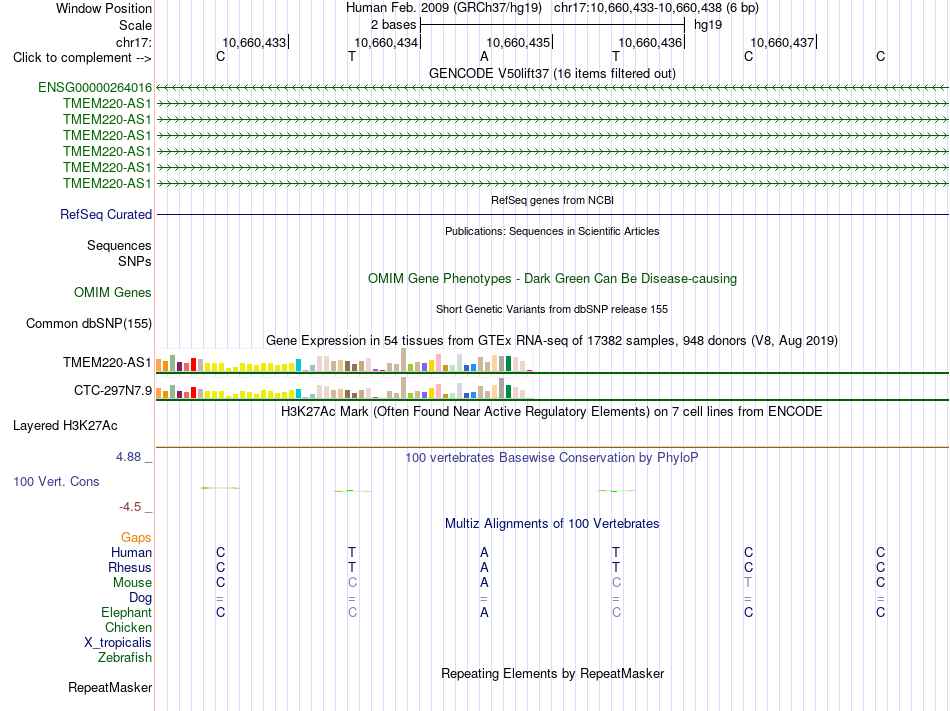The height and width of the screenshot is (711, 950).
Task: Select the Chicken species row label
Action: point(128,627)
